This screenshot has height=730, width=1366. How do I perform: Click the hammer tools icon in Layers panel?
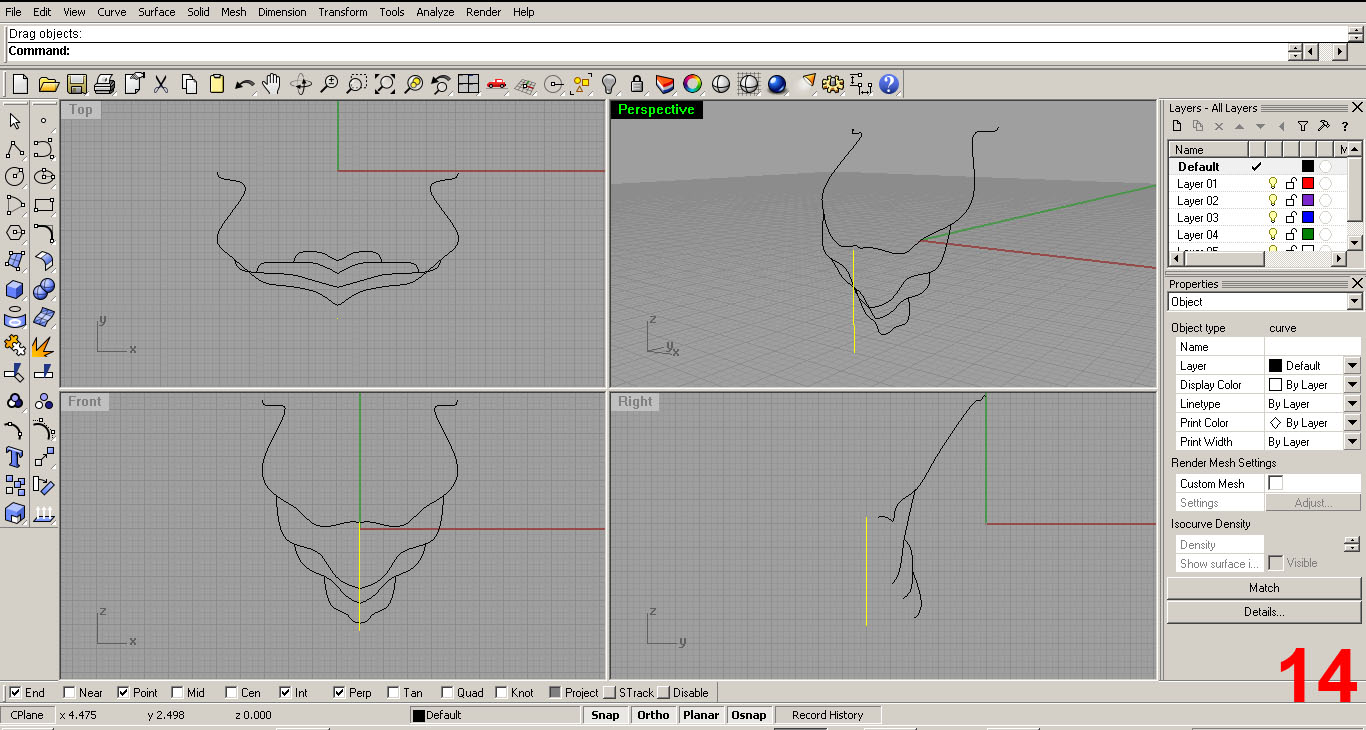[x=1323, y=126]
